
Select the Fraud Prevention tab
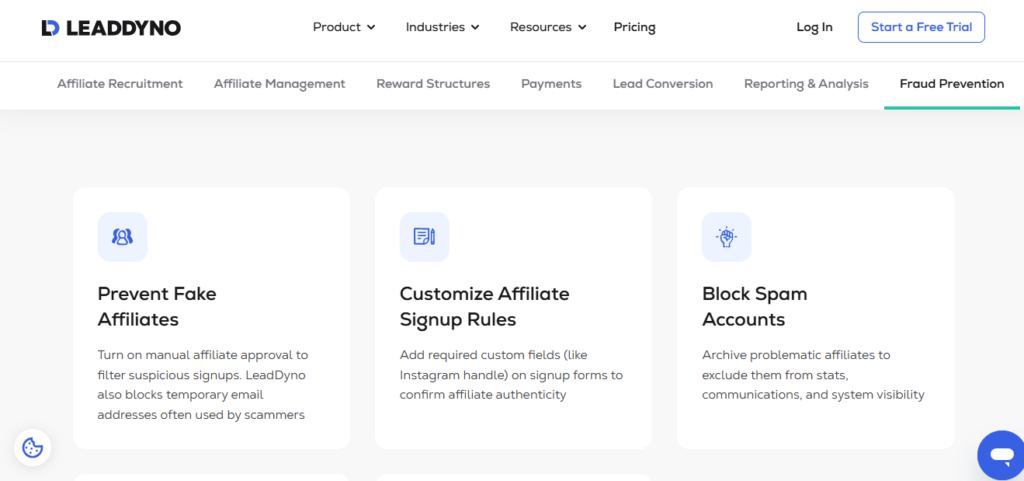coord(951,84)
